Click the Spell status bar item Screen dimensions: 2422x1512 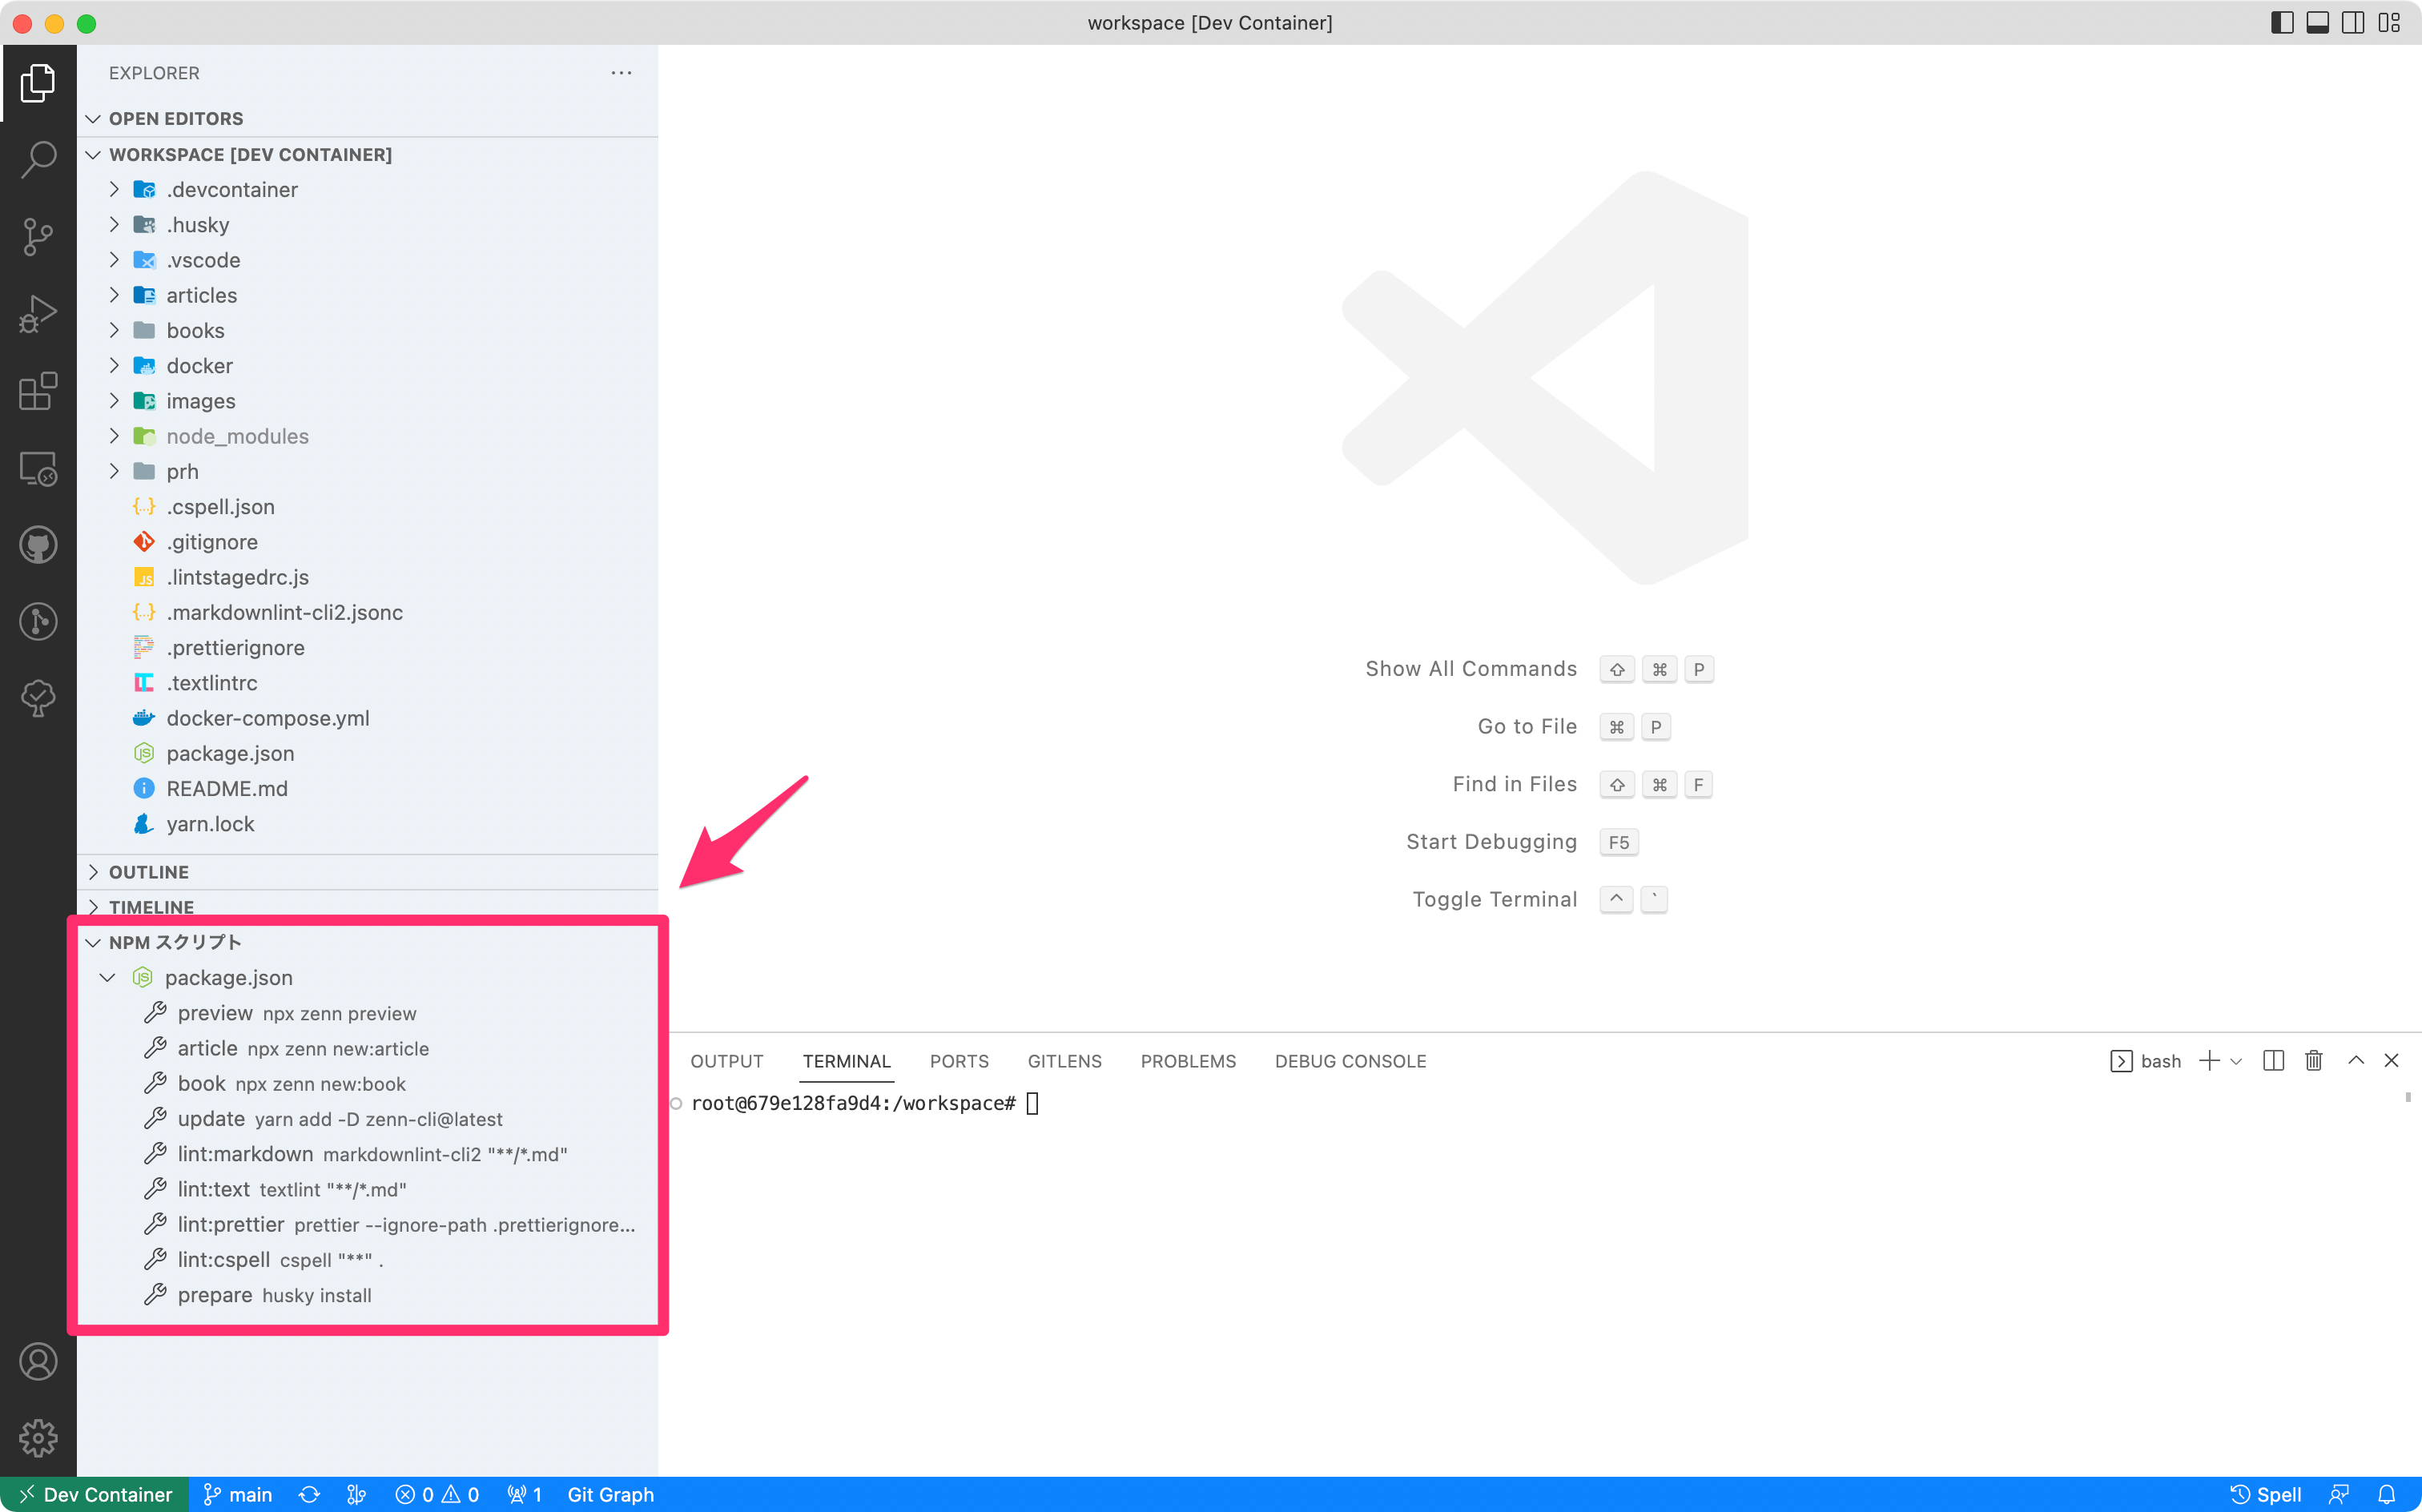click(2266, 1494)
